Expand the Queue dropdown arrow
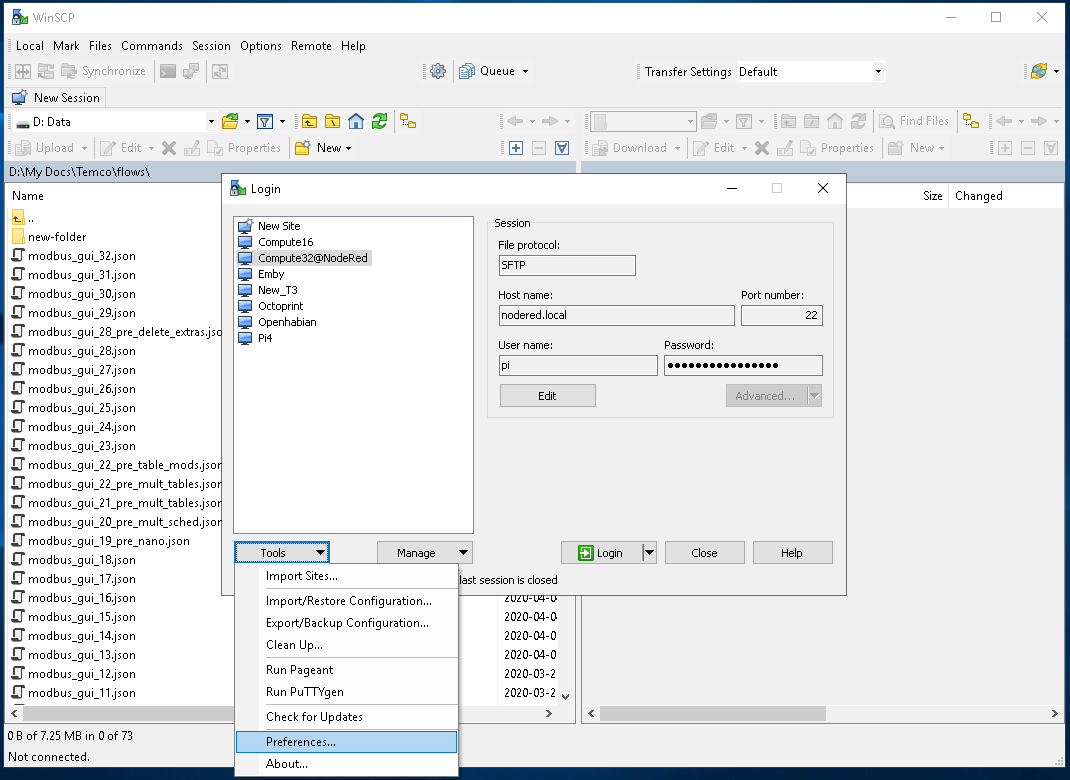 click(525, 71)
